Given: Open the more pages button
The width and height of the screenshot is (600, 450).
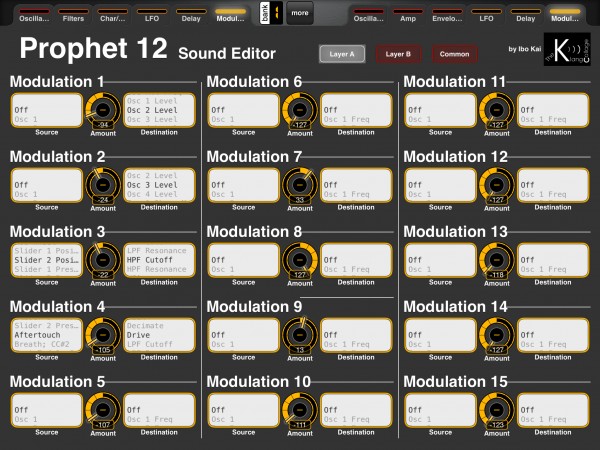Looking at the screenshot, I should tap(300, 13).
